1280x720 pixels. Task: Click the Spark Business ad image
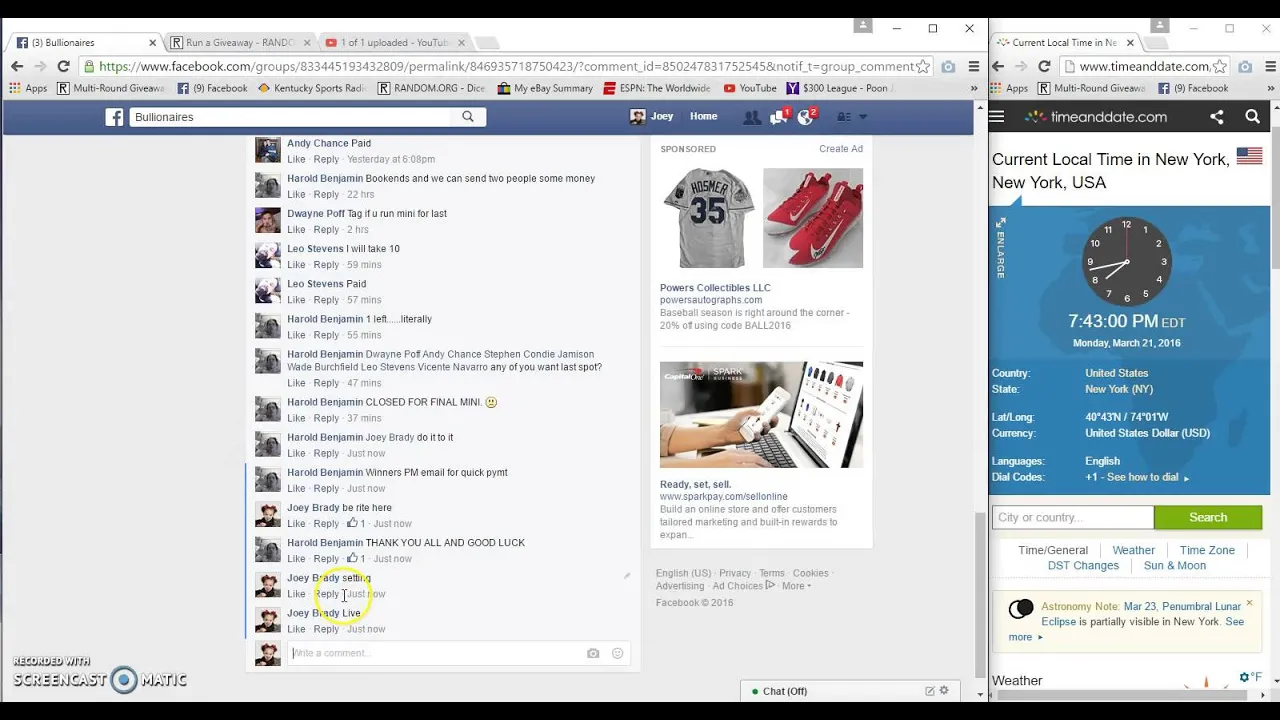click(761, 415)
